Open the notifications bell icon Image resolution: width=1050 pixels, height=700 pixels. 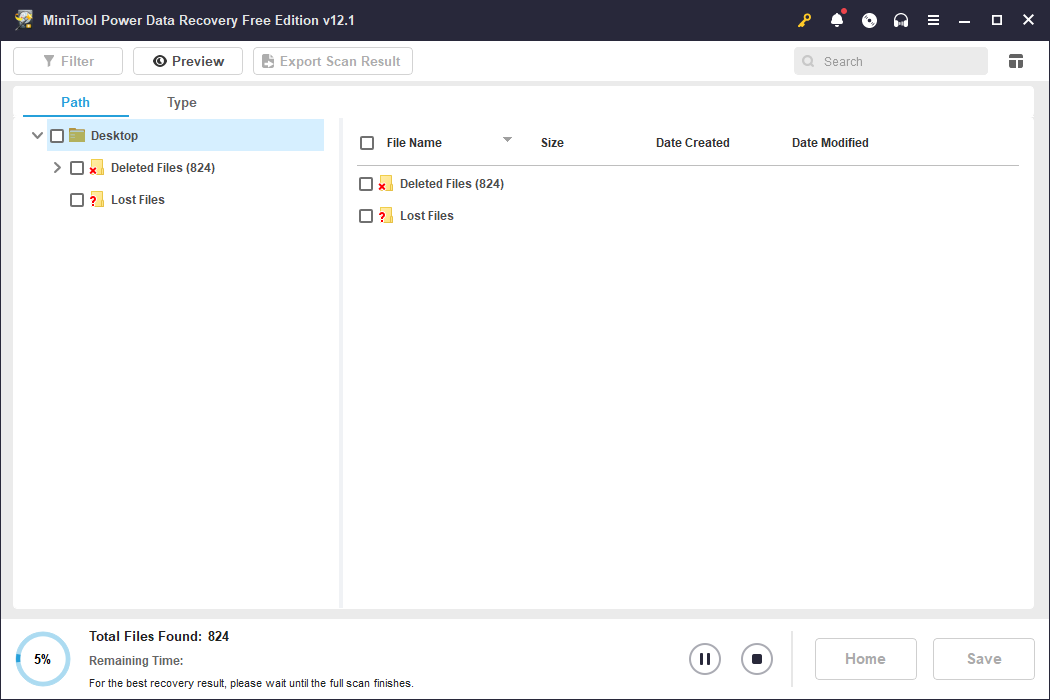coord(837,19)
